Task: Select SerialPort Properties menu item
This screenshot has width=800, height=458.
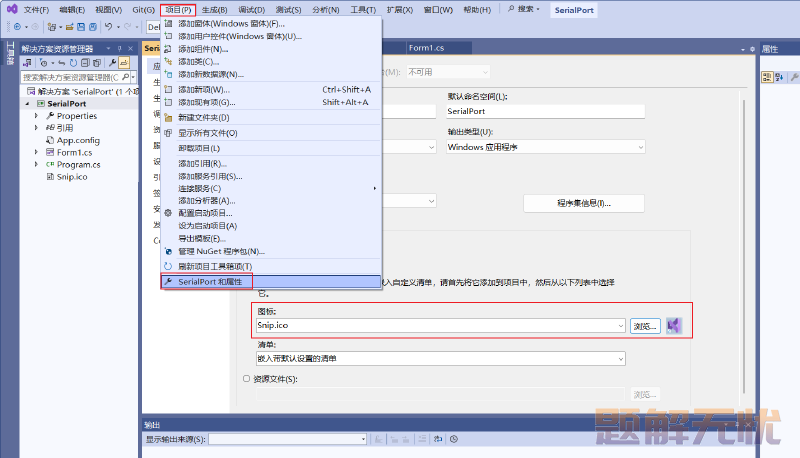Action: click(271, 282)
